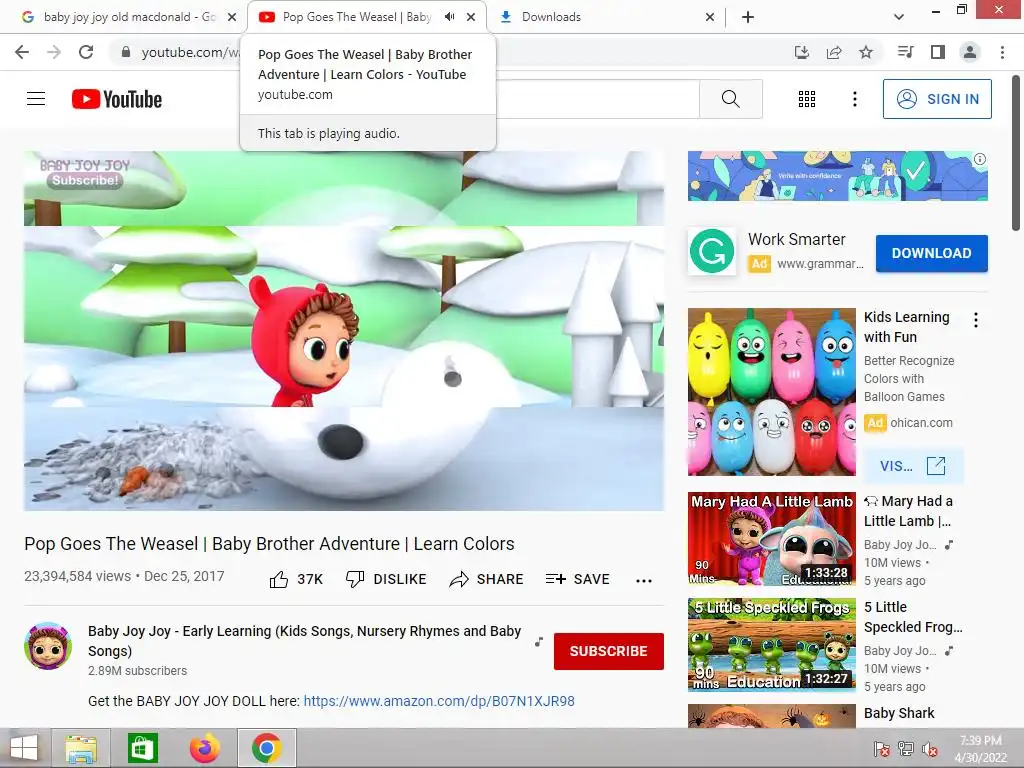Open the Mary Had a Little Lamb title
1024x768 pixels.
coord(908,511)
